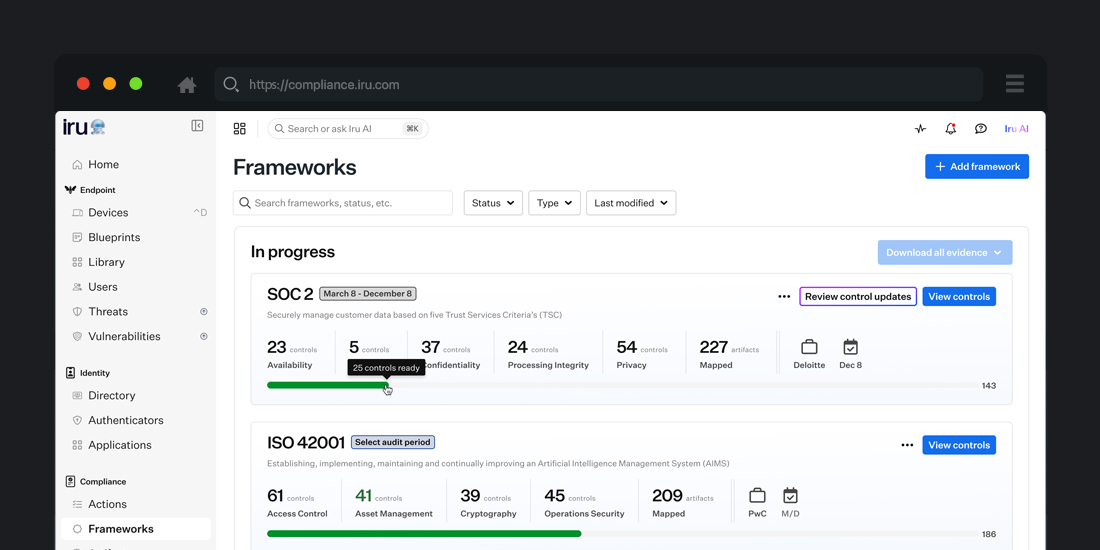Click the Identity section header
Image resolution: width=1100 pixels, height=550 pixels.
tap(88, 373)
